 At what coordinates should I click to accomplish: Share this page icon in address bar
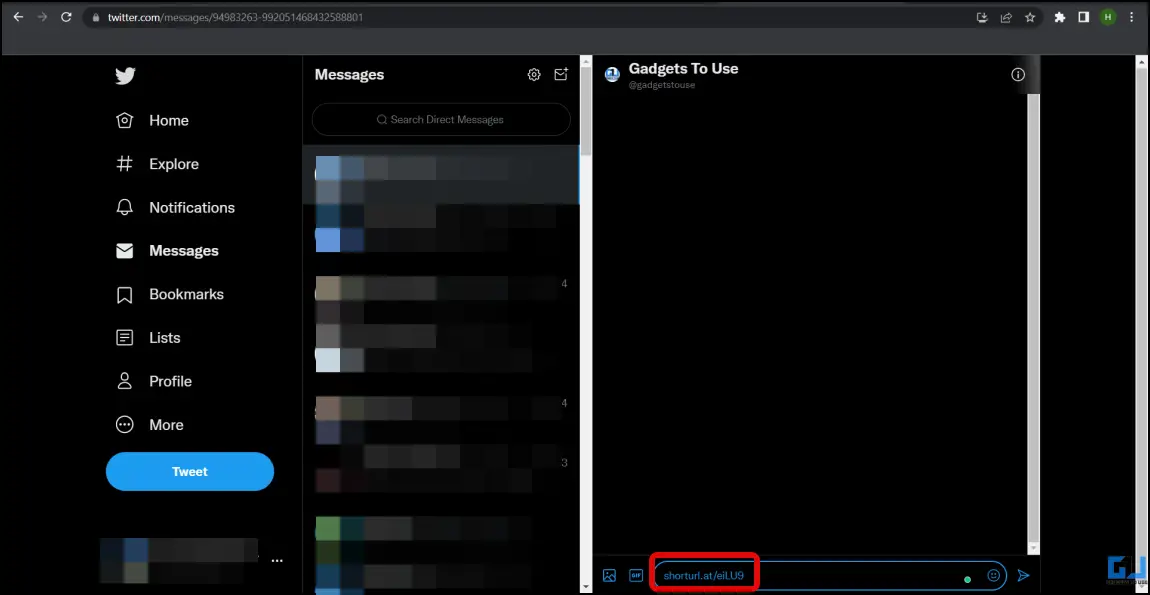point(1006,17)
